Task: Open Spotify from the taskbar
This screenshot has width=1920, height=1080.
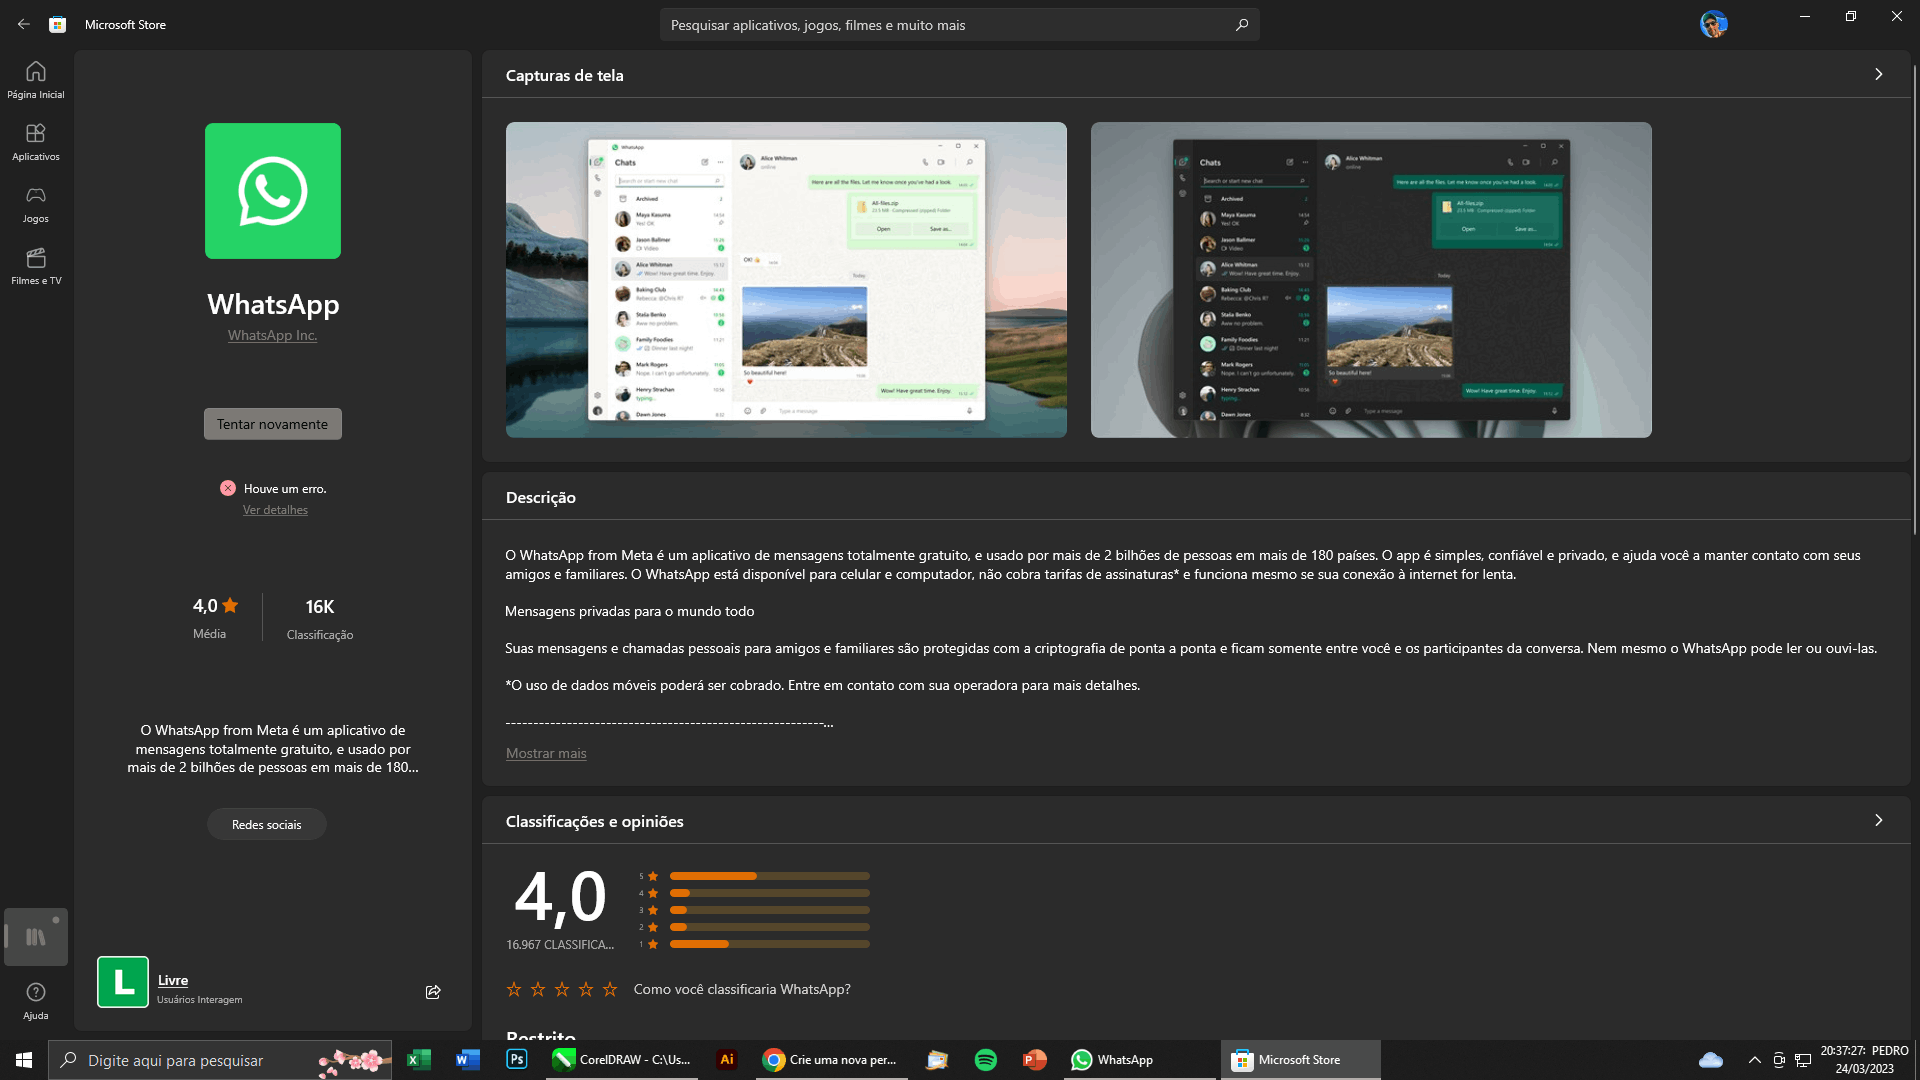Action: tap(986, 1060)
